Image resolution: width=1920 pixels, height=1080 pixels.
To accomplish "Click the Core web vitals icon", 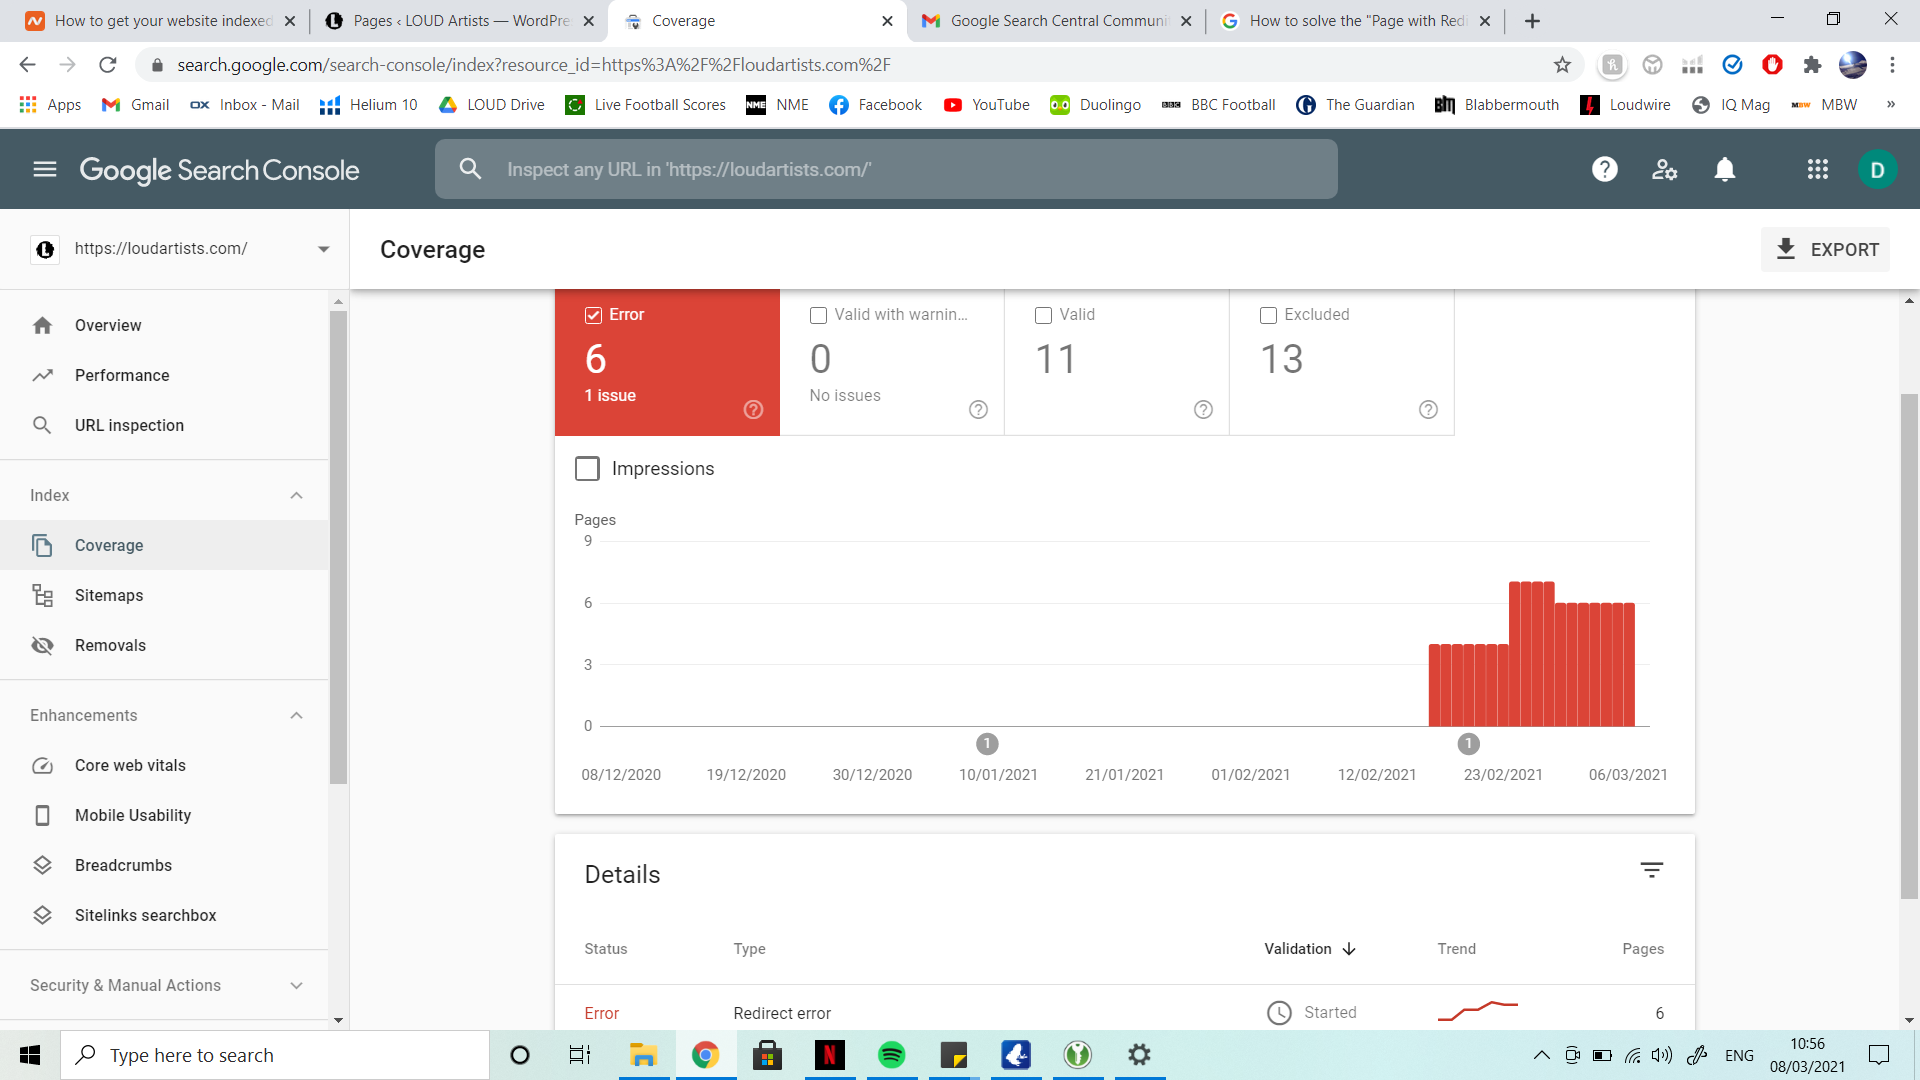I will (x=44, y=765).
